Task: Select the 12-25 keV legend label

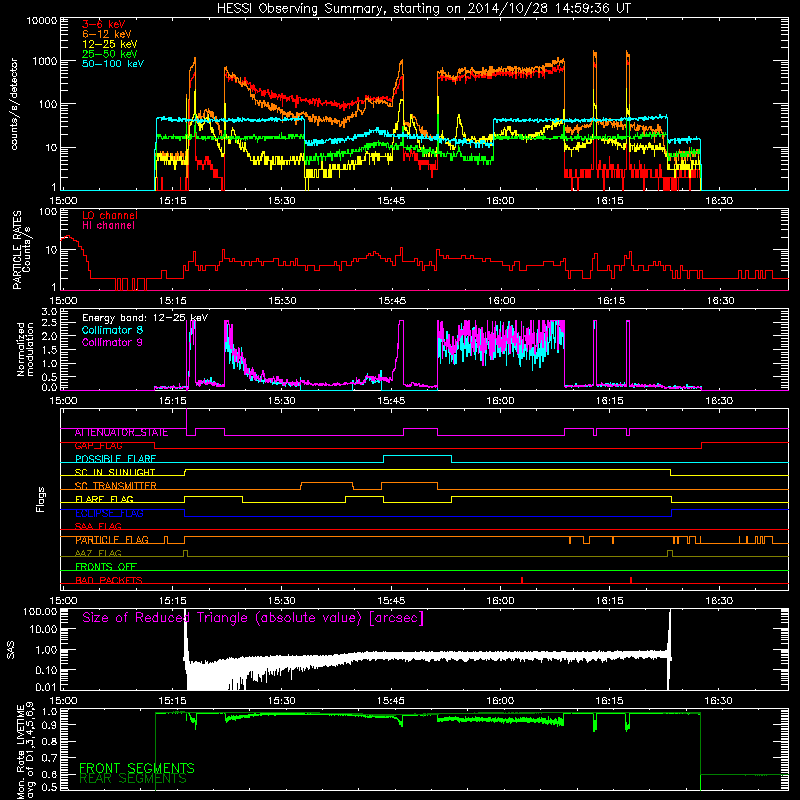Action: point(110,44)
